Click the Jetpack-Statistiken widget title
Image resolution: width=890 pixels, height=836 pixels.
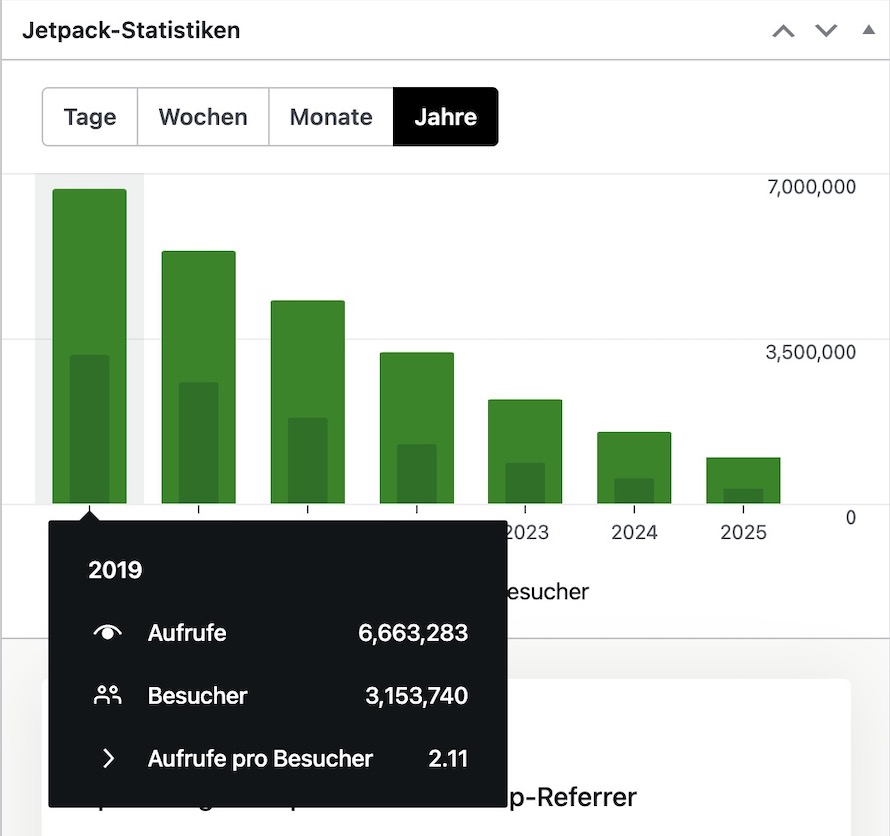[131, 30]
